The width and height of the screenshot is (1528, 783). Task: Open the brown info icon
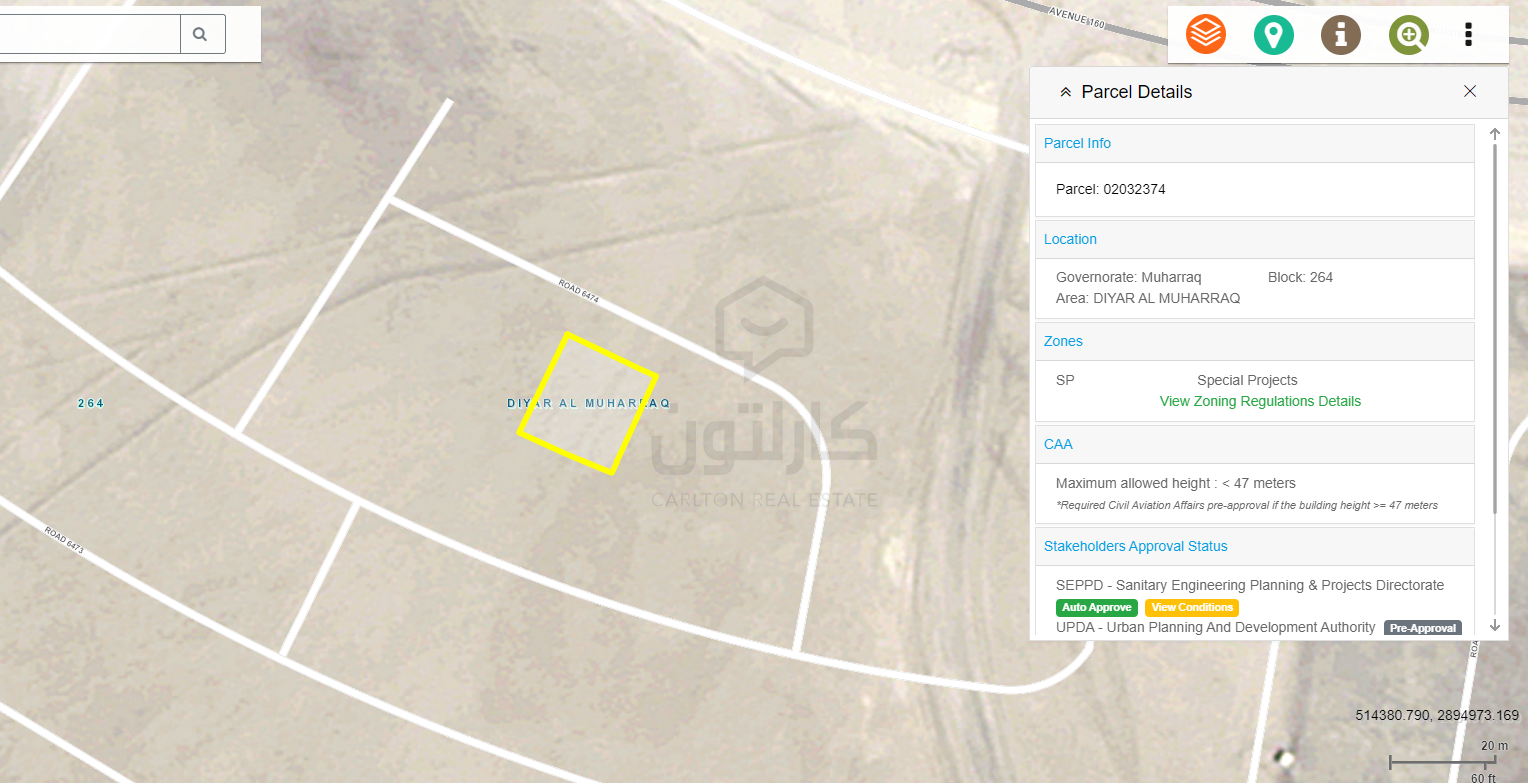[x=1341, y=35]
